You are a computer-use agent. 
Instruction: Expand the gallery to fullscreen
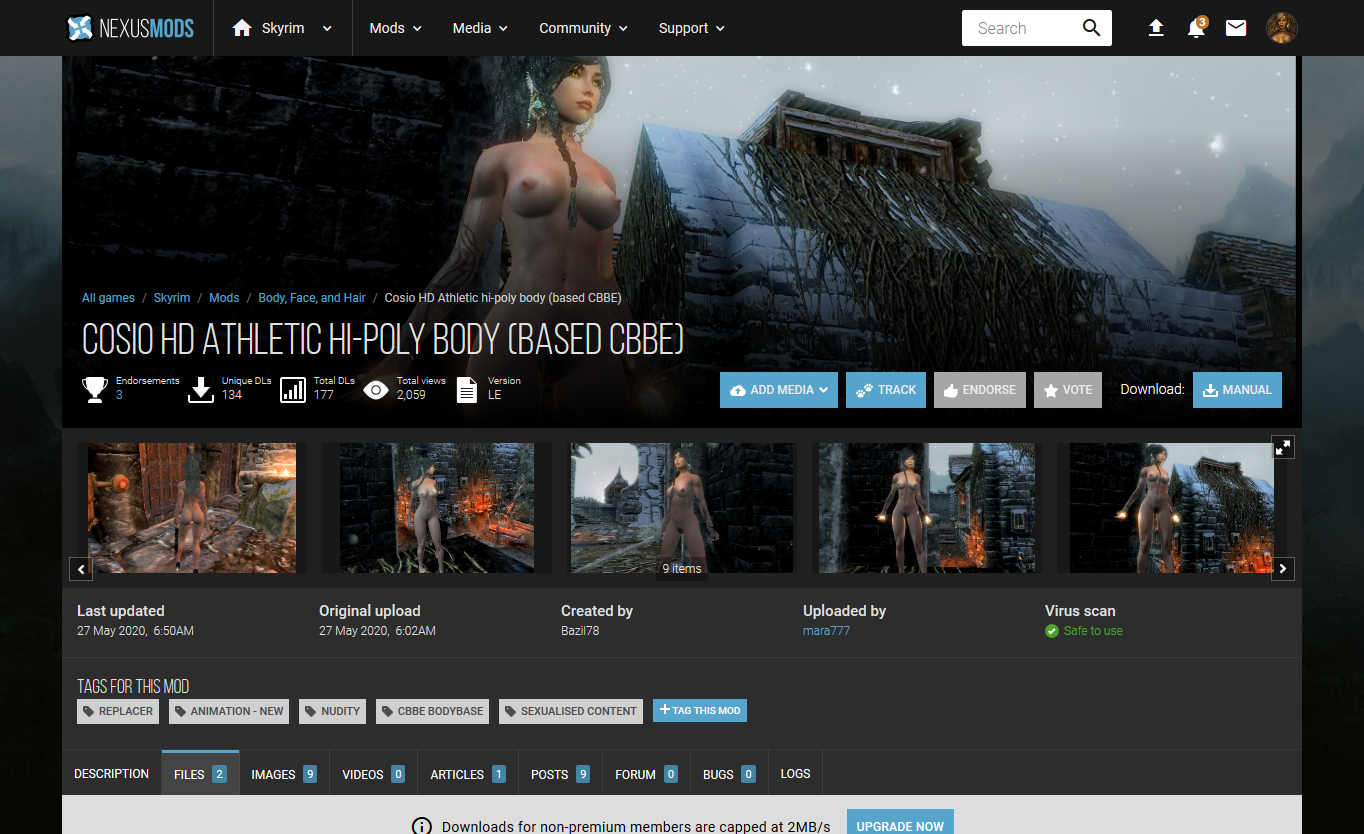pos(1283,447)
